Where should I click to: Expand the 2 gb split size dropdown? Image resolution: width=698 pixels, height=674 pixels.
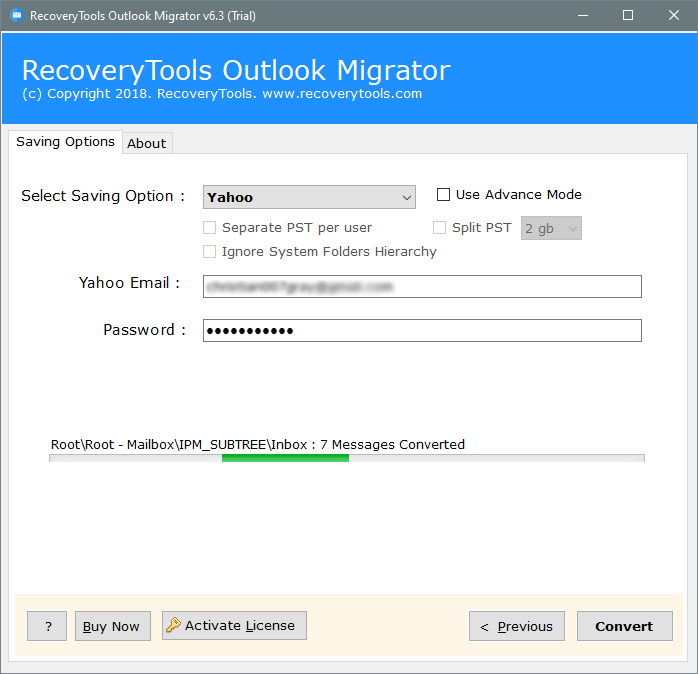pos(551,228)
